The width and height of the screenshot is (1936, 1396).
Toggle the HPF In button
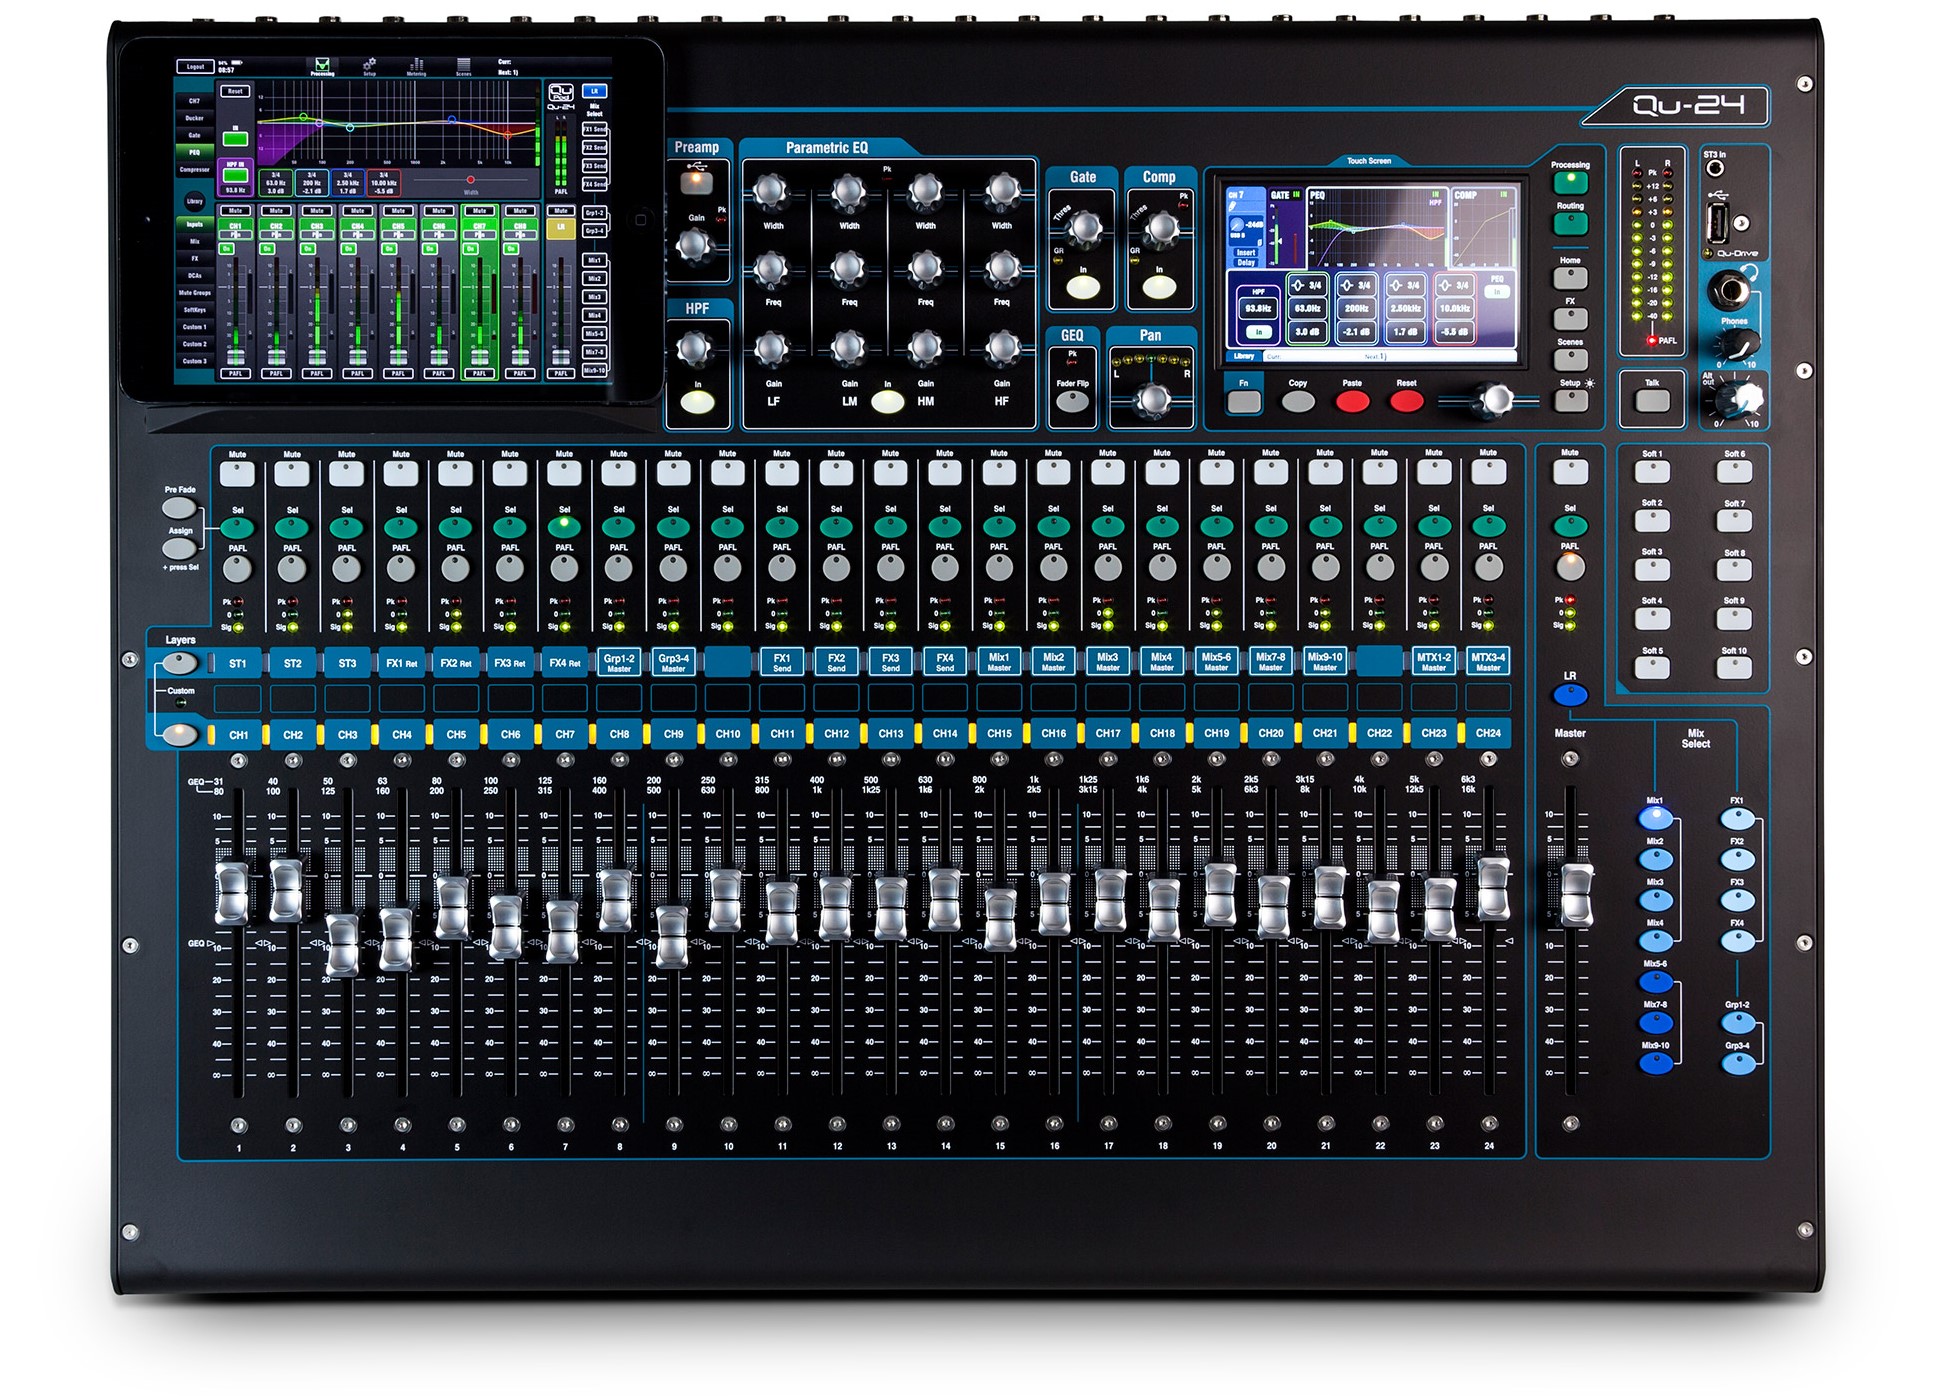(x=697, y=403)
